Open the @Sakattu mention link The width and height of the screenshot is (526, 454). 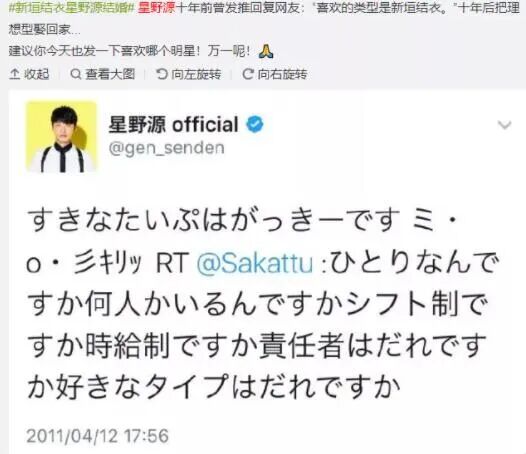coord(255,263)
